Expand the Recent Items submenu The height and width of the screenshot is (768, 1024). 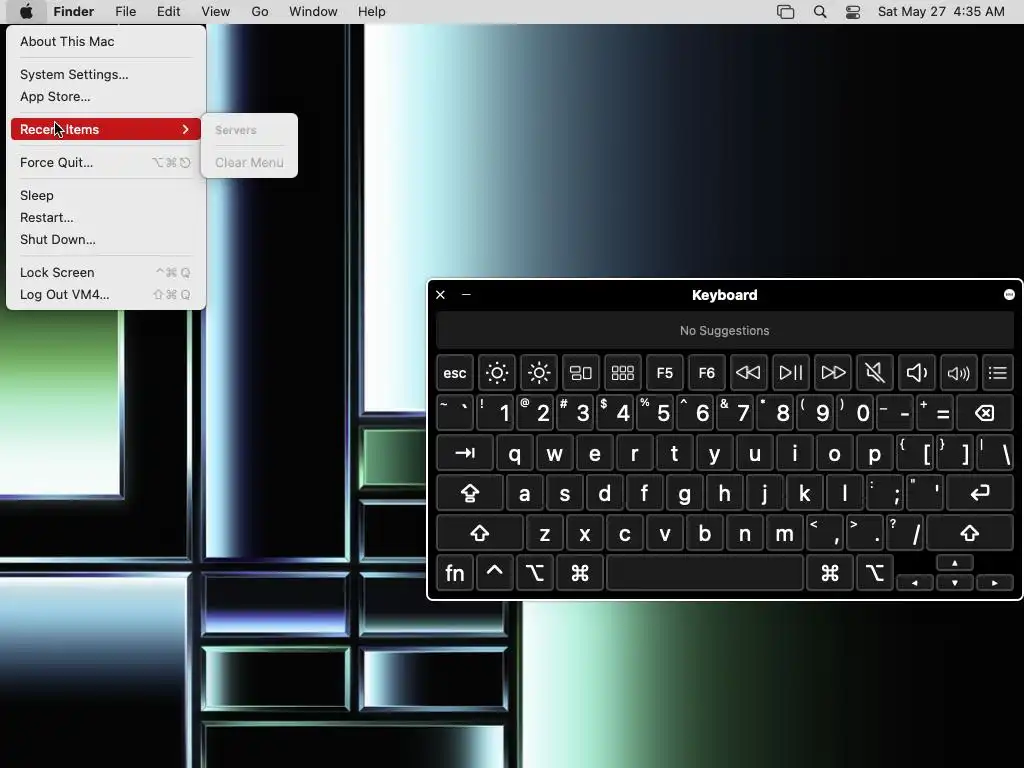point(106,129)
